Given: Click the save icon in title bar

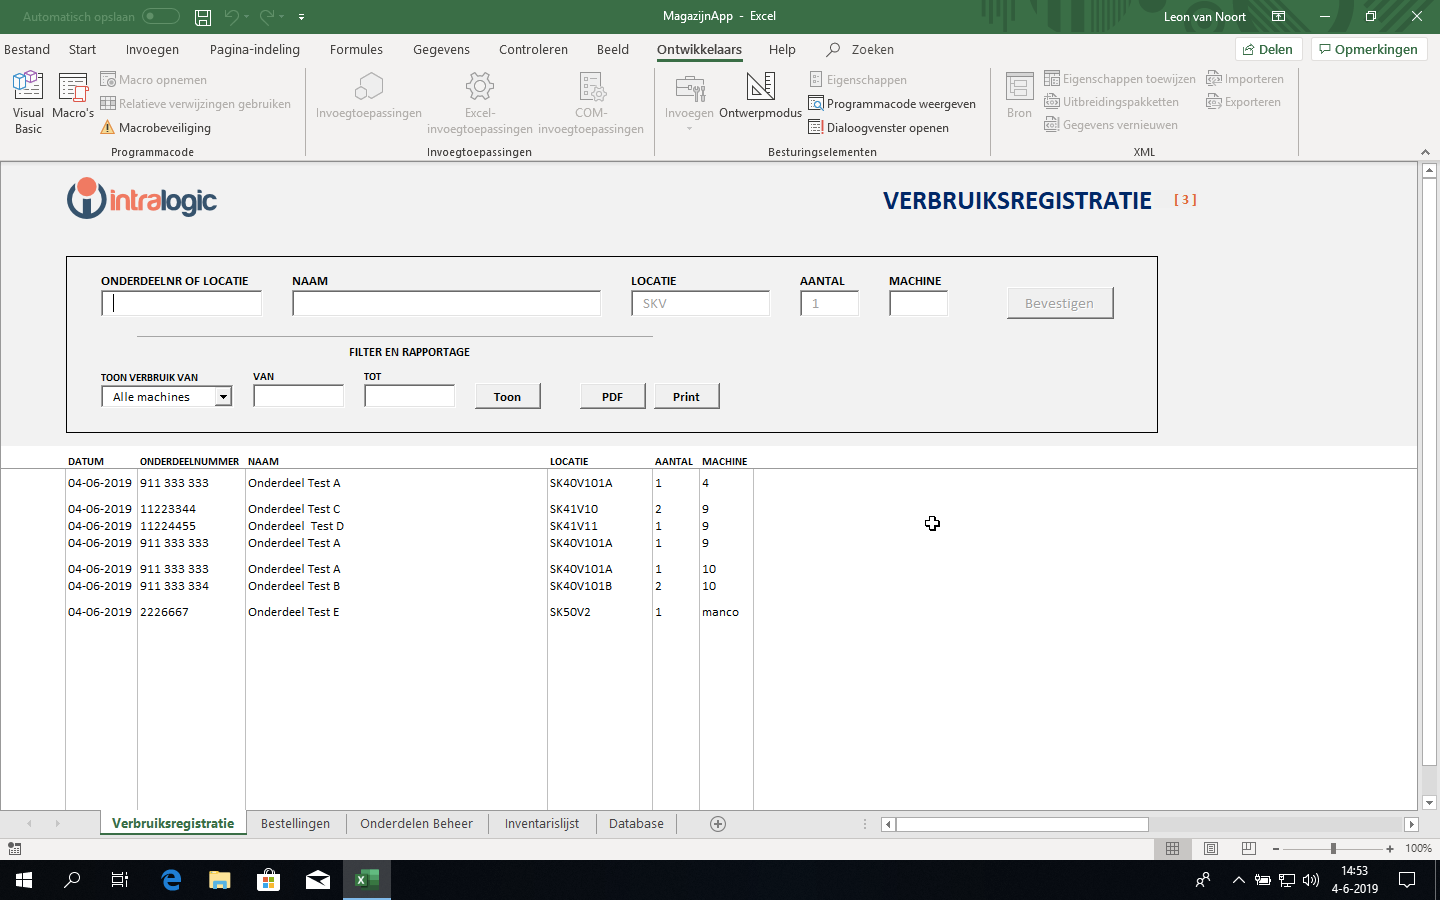Looking at the screenshot, I should pos(203,17).
